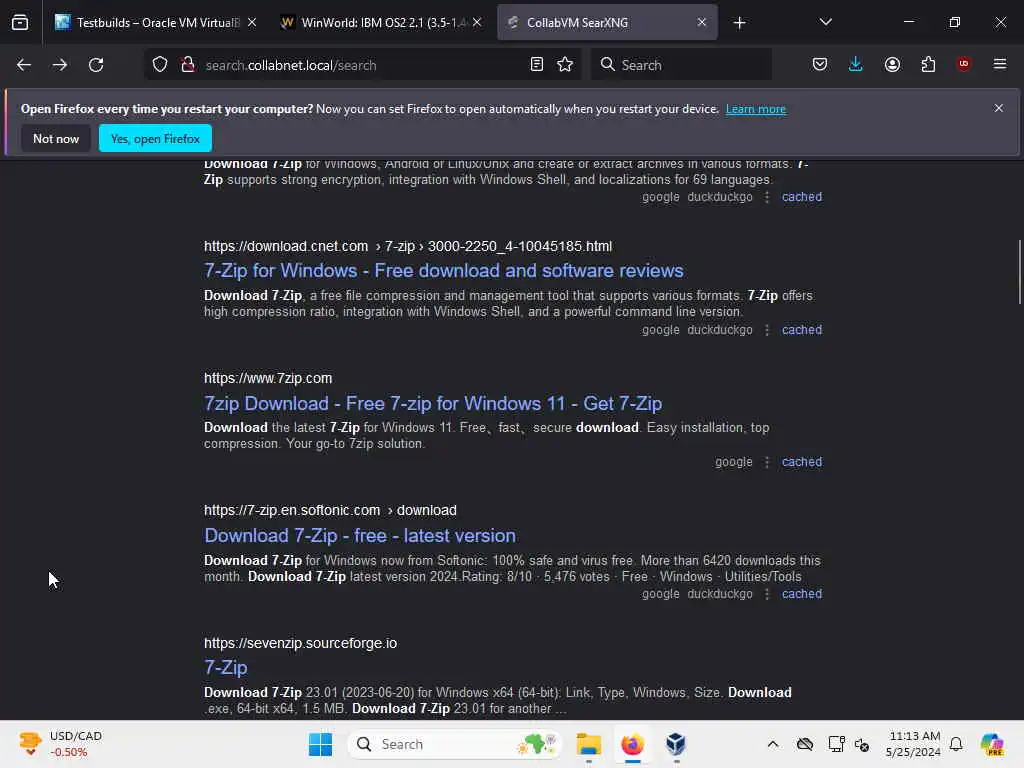Viewport: 1024px width, 768px height.
Task: Open the Firefox account icon
Action: pyautogui.click(x=892, y=64)
